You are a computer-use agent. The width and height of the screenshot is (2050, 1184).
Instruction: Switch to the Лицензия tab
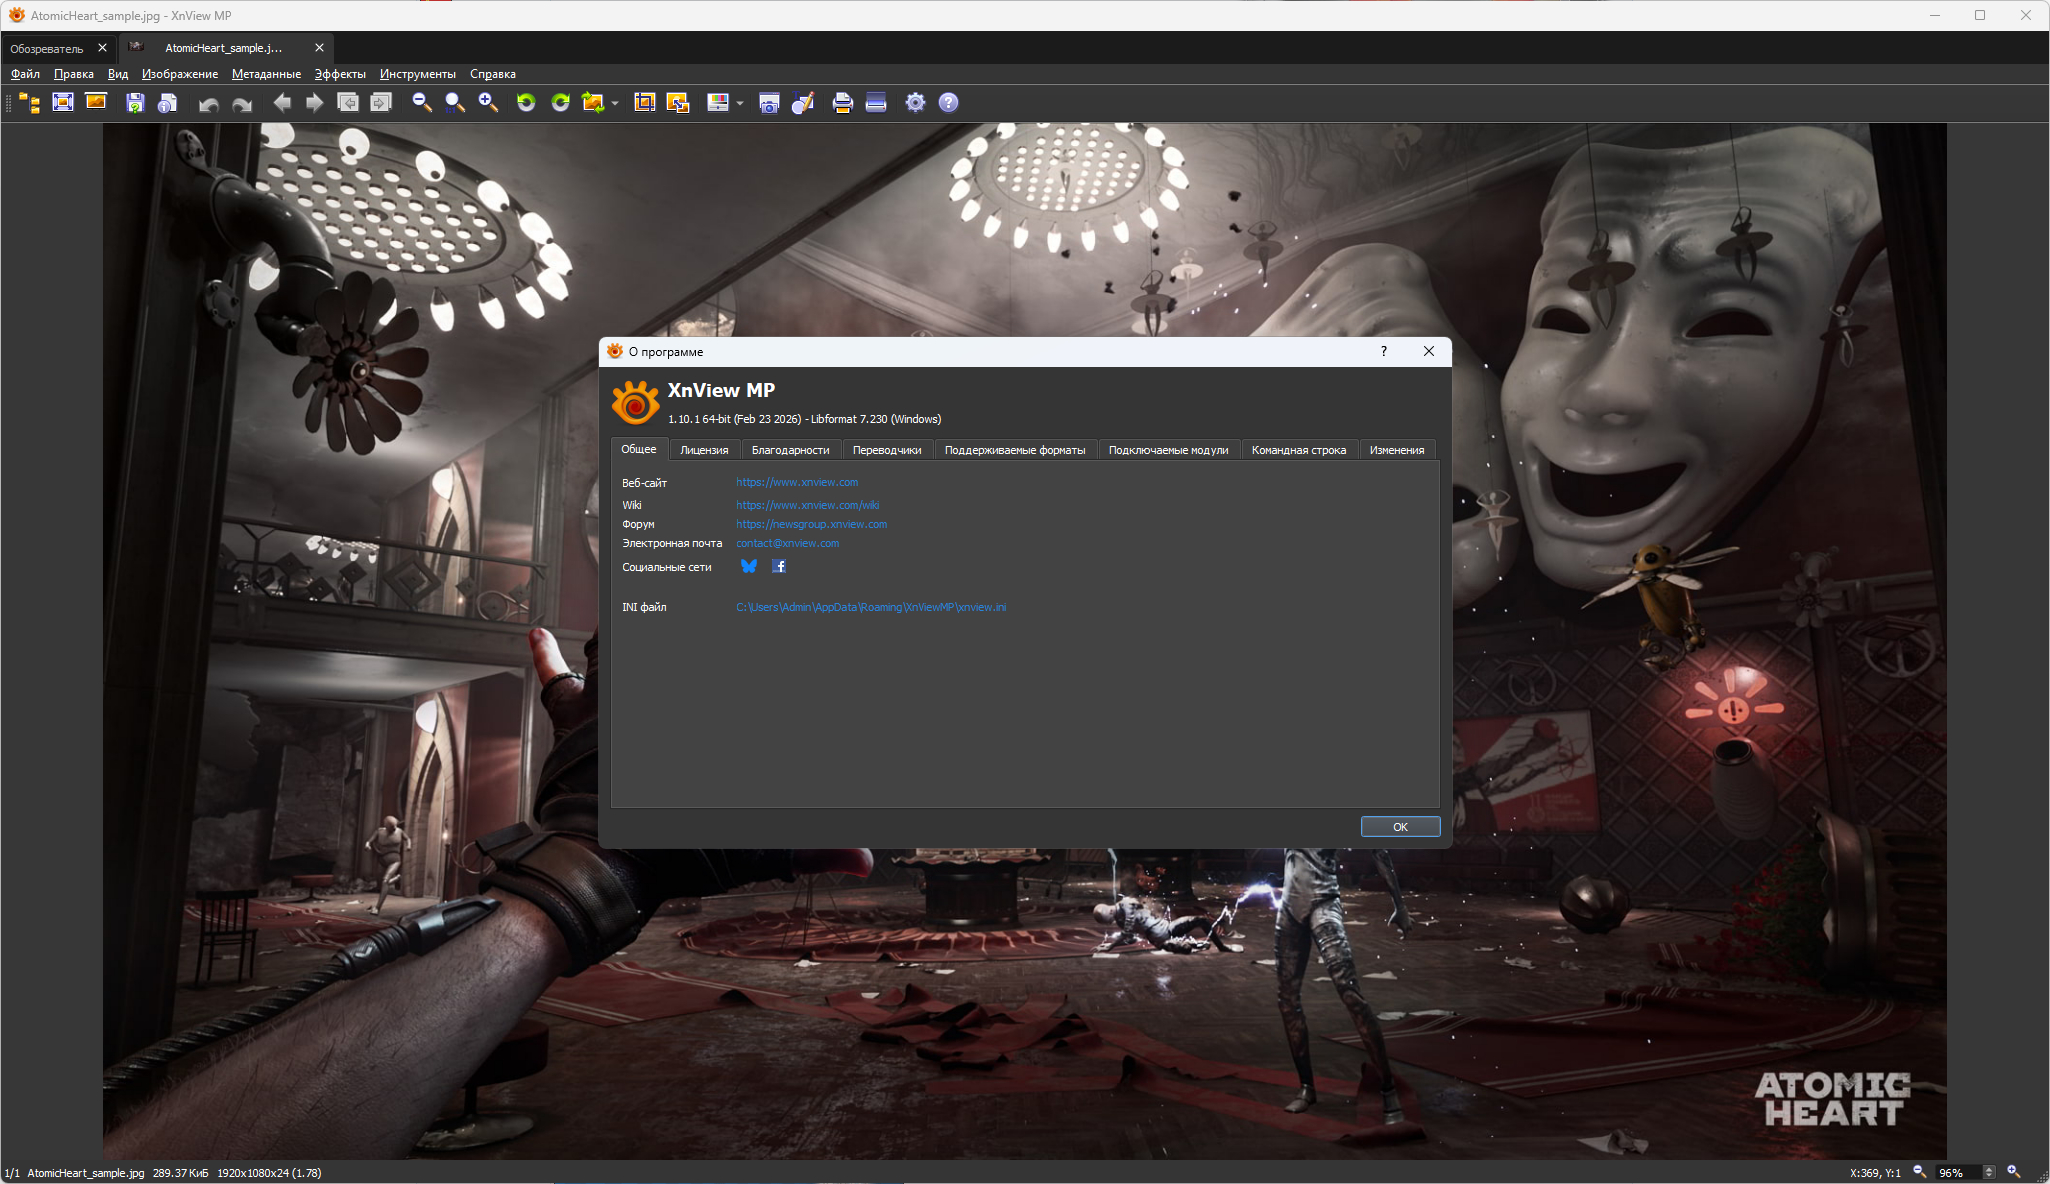(704, 450)
